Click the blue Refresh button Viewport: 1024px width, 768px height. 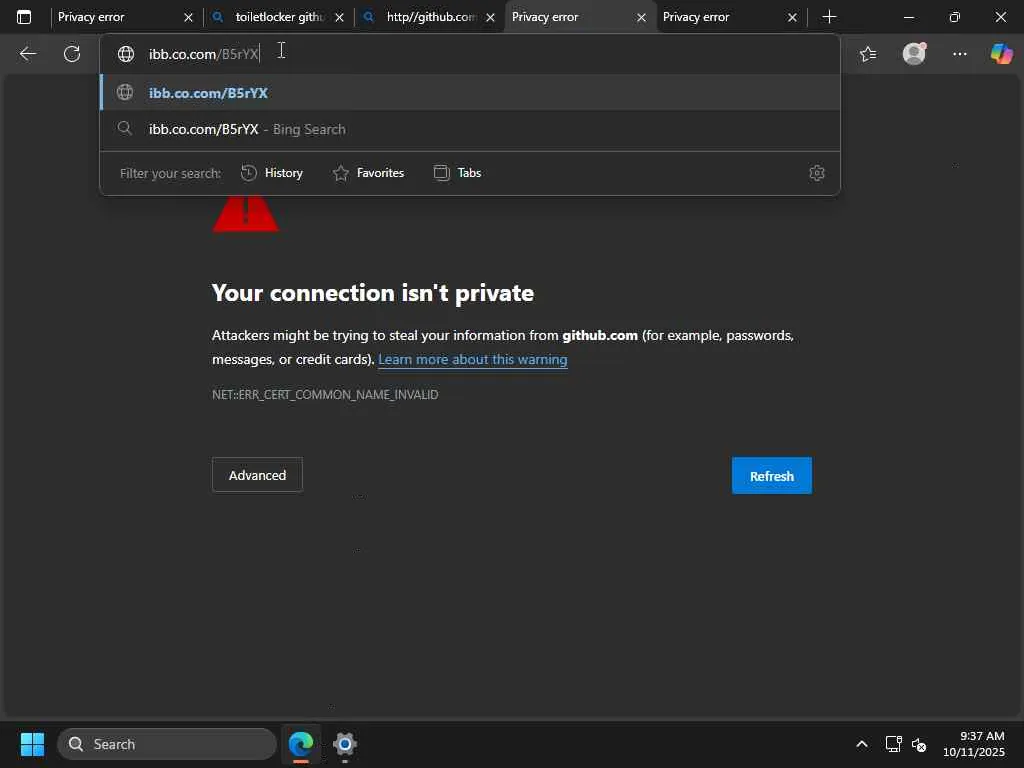pyautogui.click(x=772, y=476)
